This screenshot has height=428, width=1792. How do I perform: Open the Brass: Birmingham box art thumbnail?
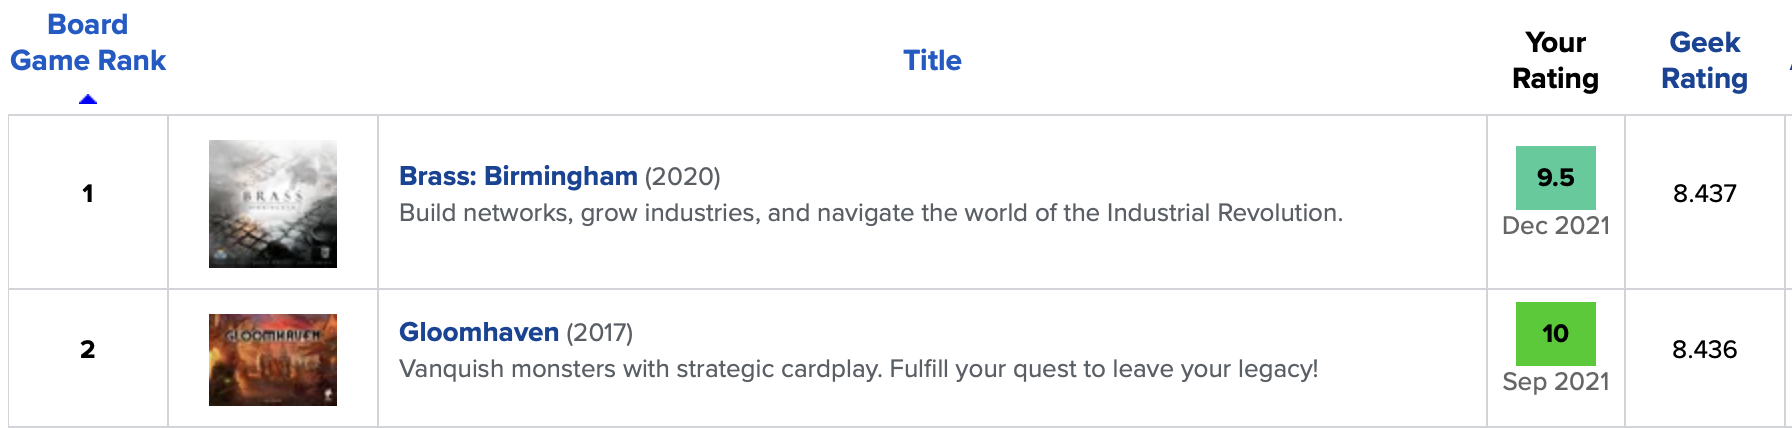click(273, 204)
